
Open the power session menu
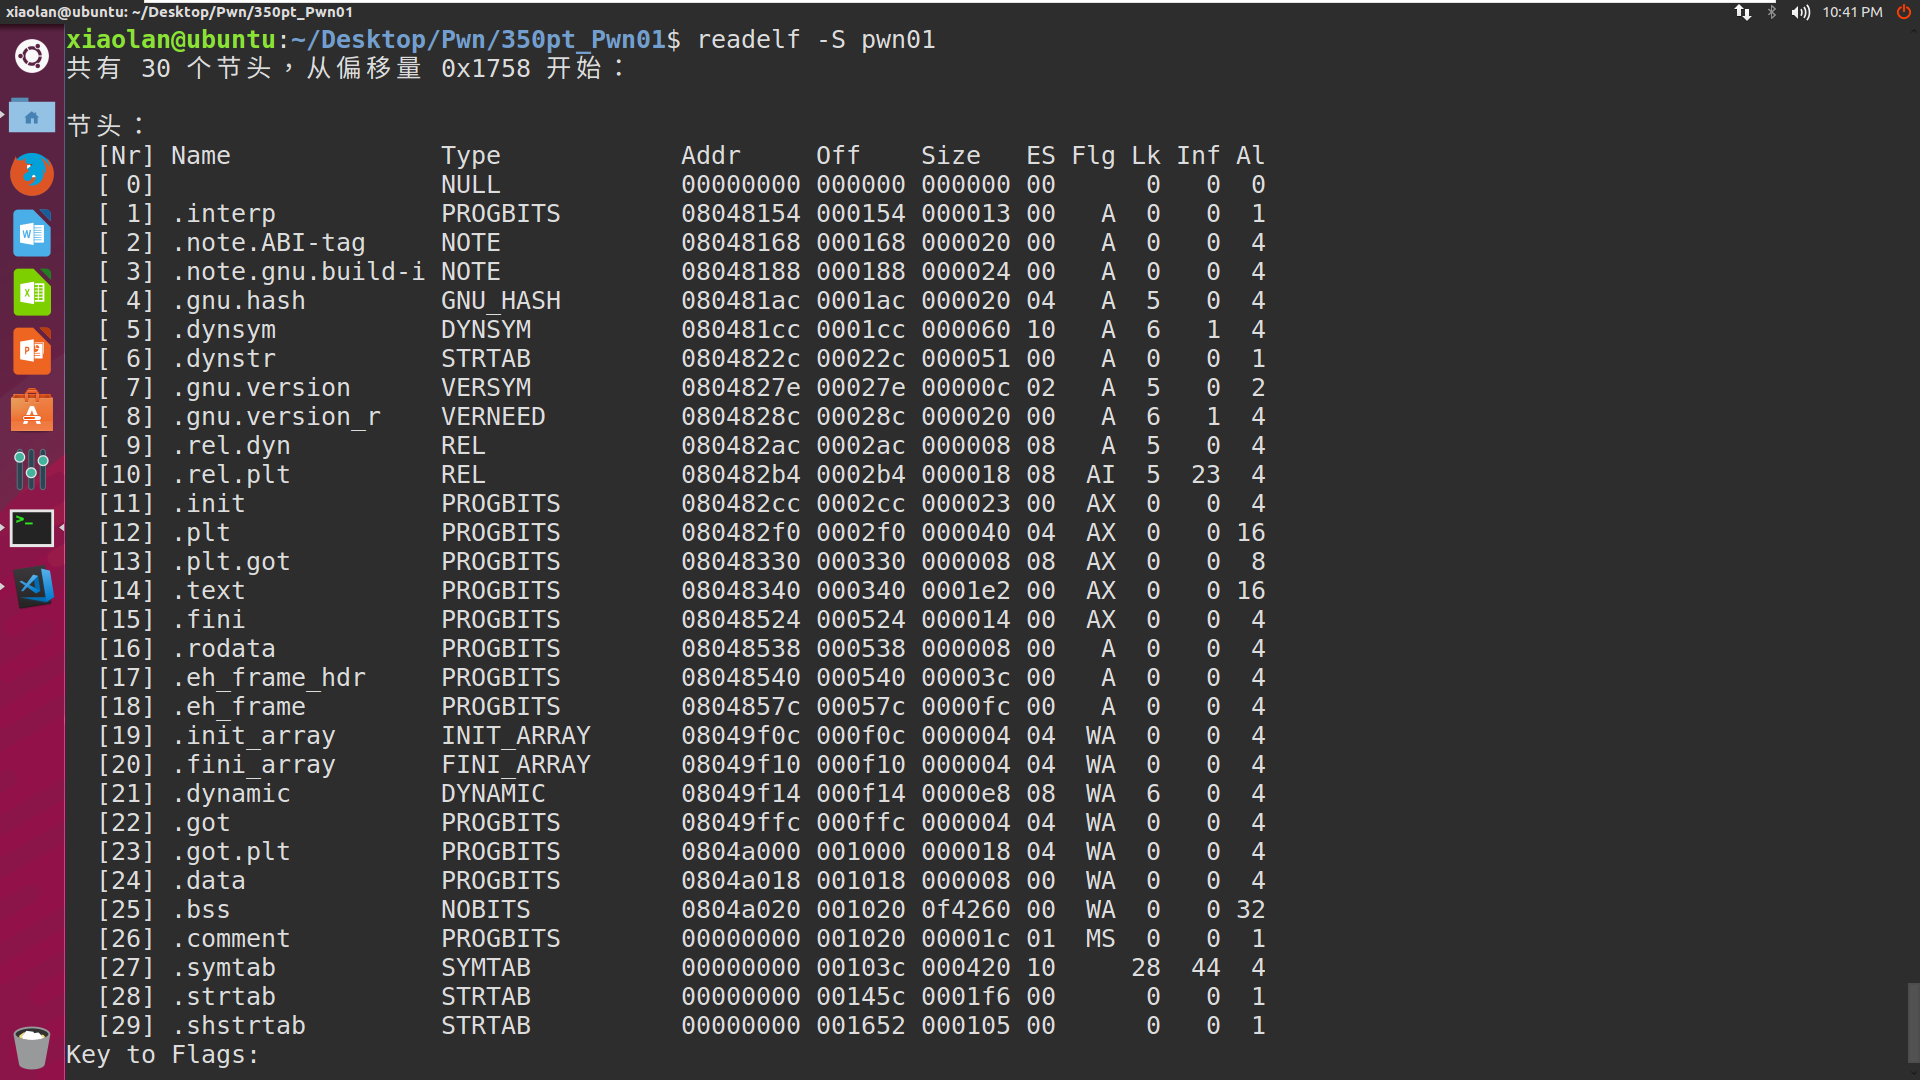(x=1904, y=12)
